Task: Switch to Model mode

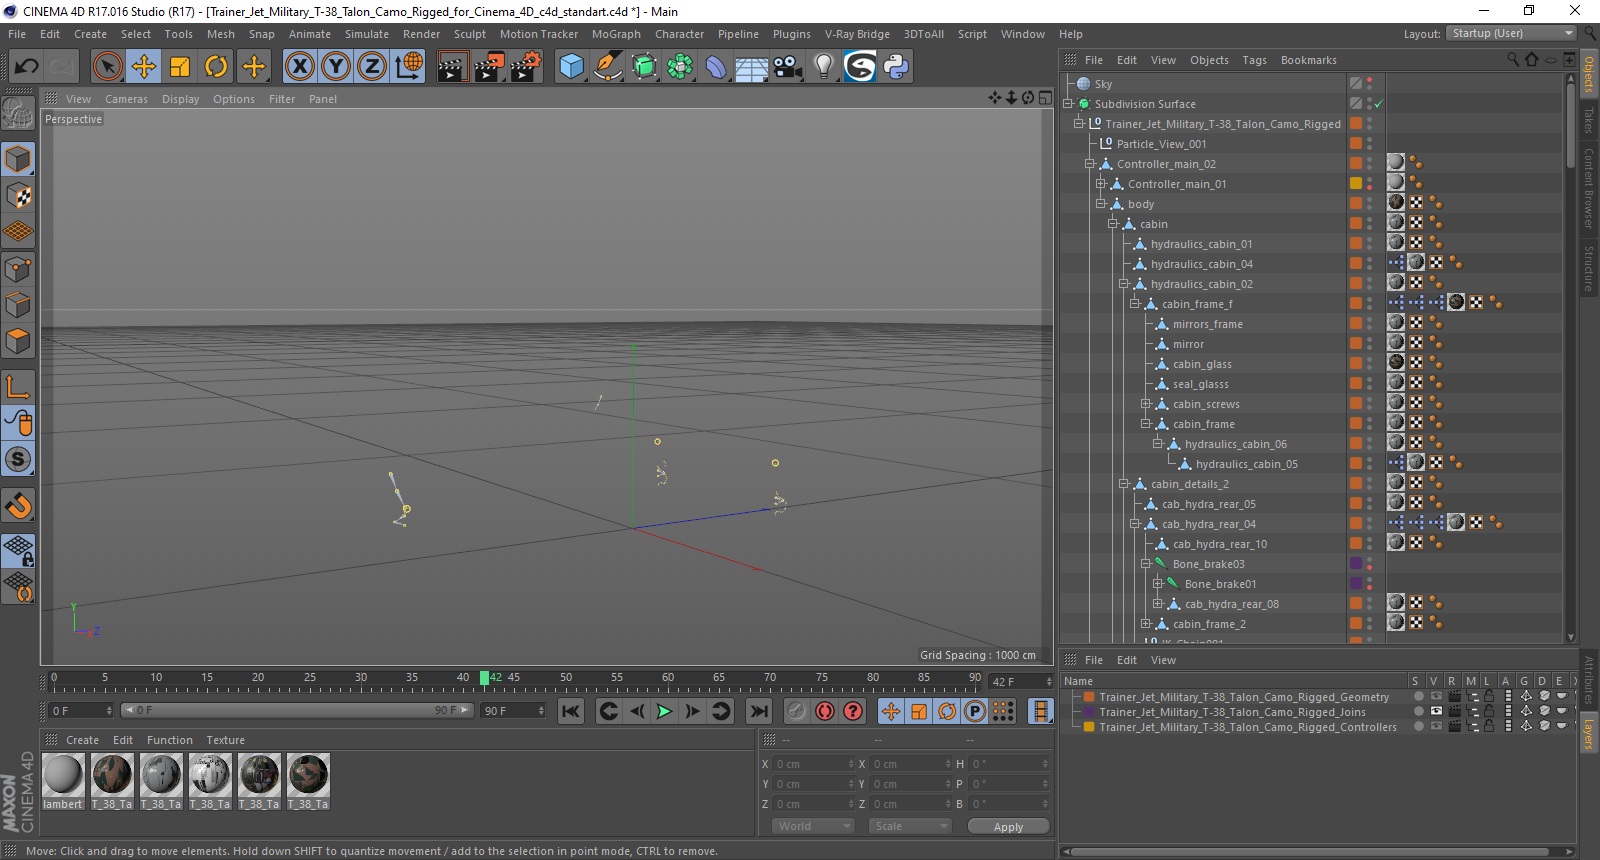Action: tap(18, 159)
